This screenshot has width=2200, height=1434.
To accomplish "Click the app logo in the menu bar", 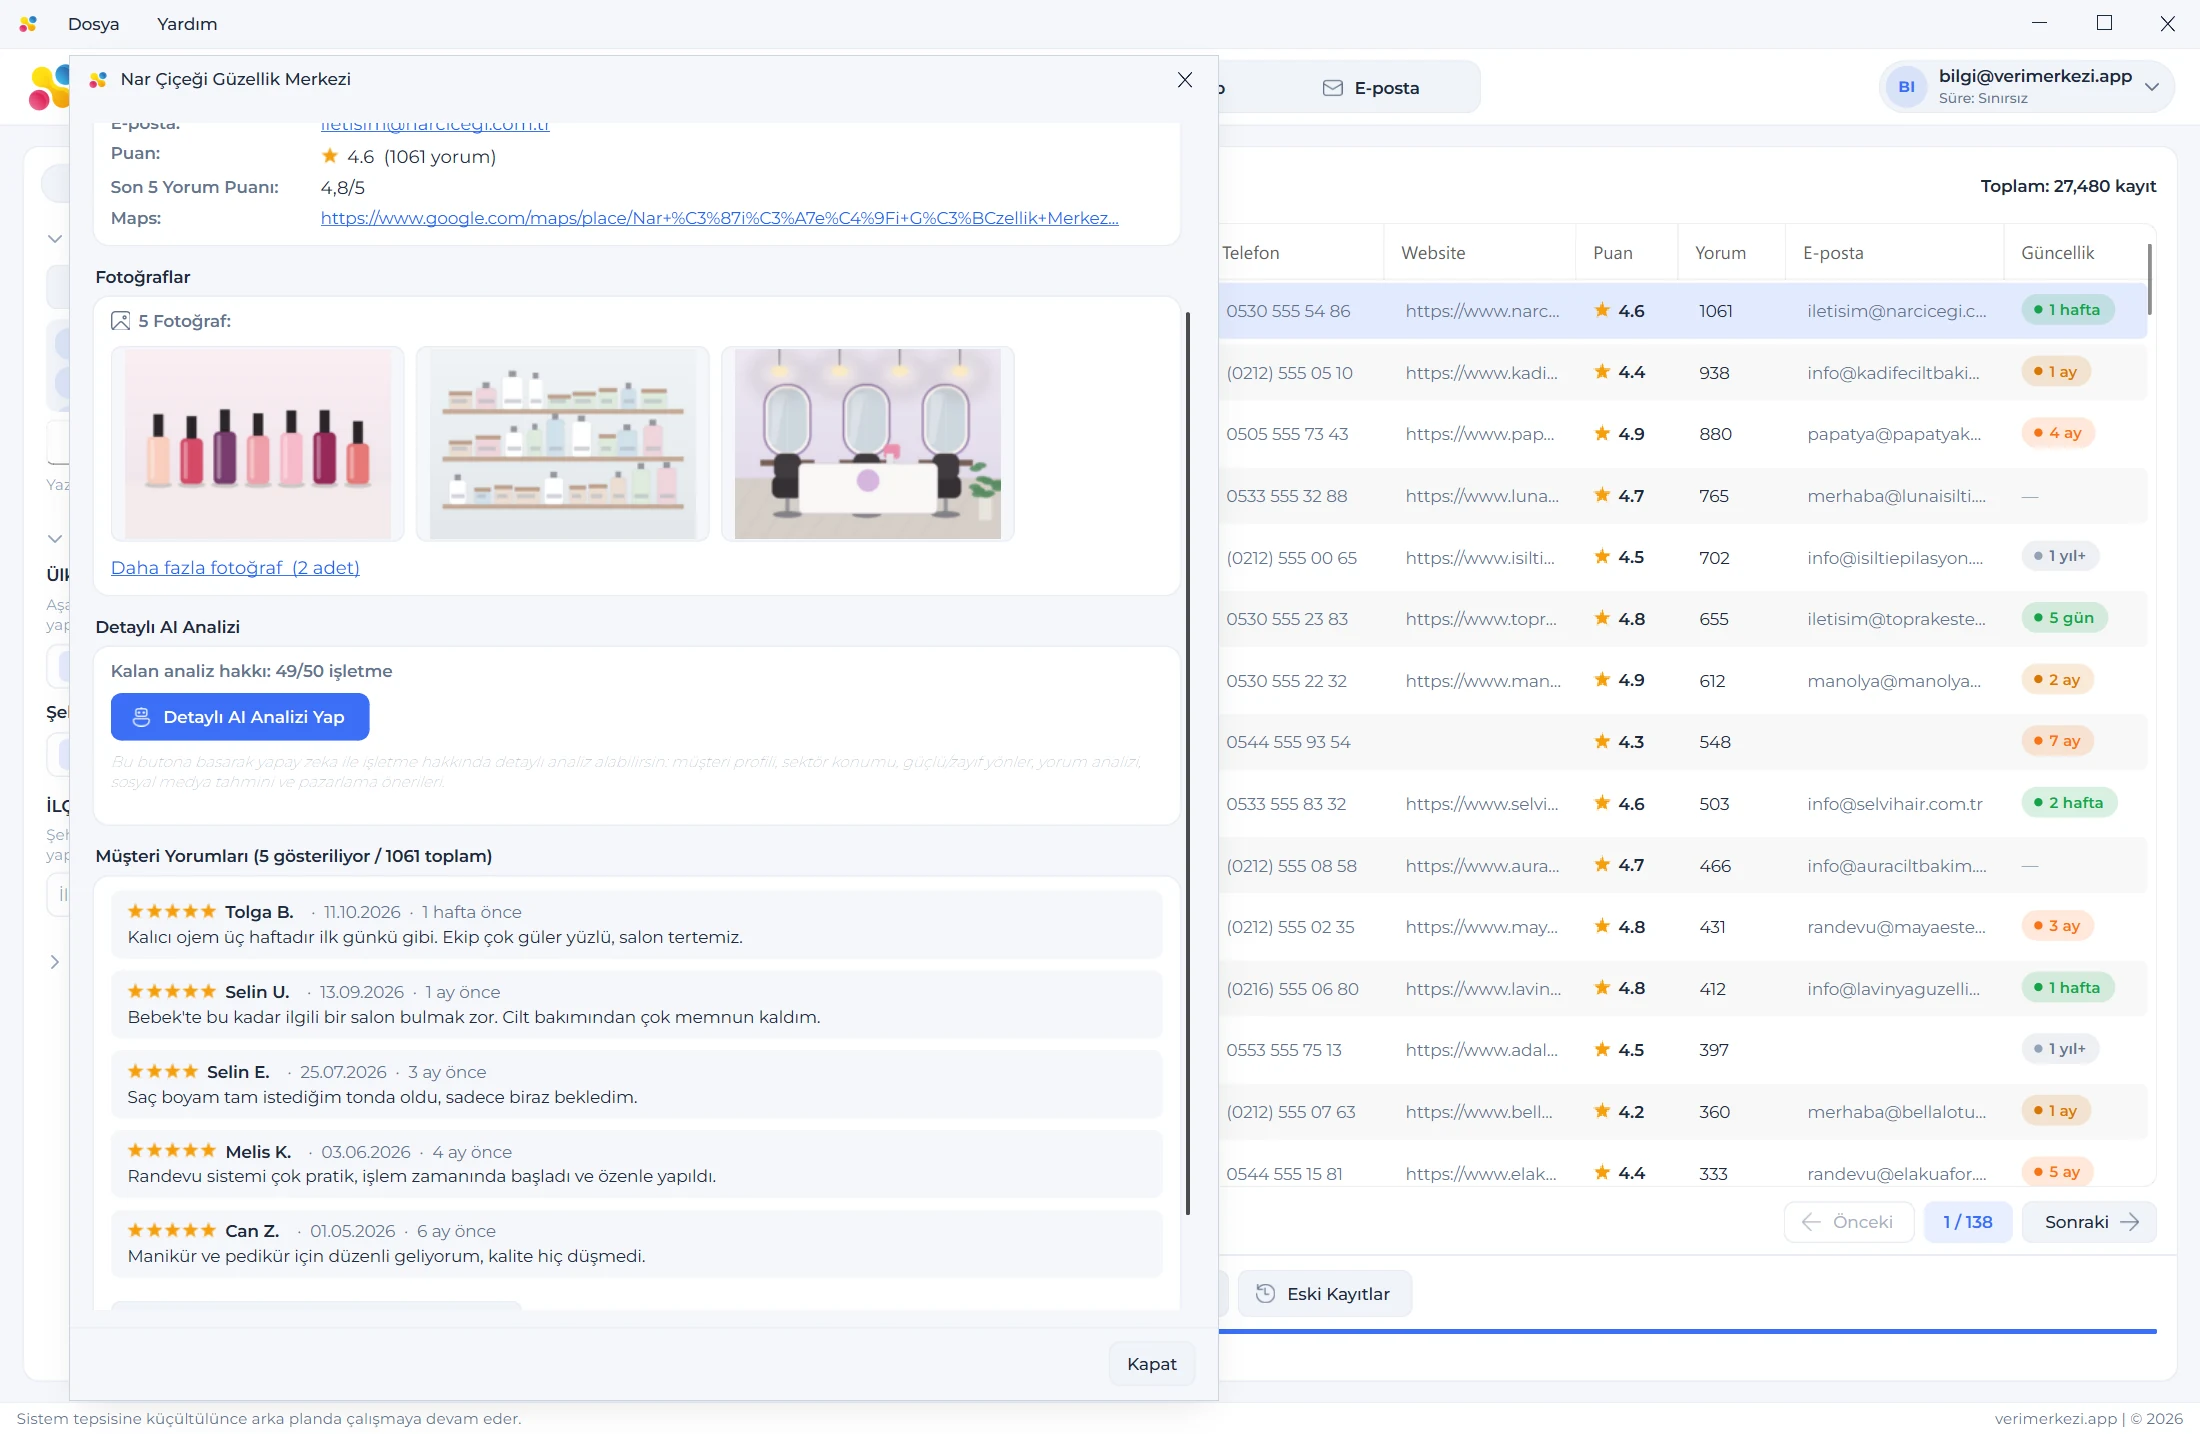I will point(28,24).
